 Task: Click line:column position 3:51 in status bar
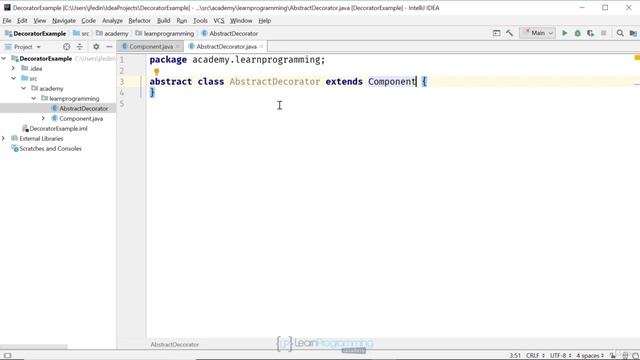(515, 356)
